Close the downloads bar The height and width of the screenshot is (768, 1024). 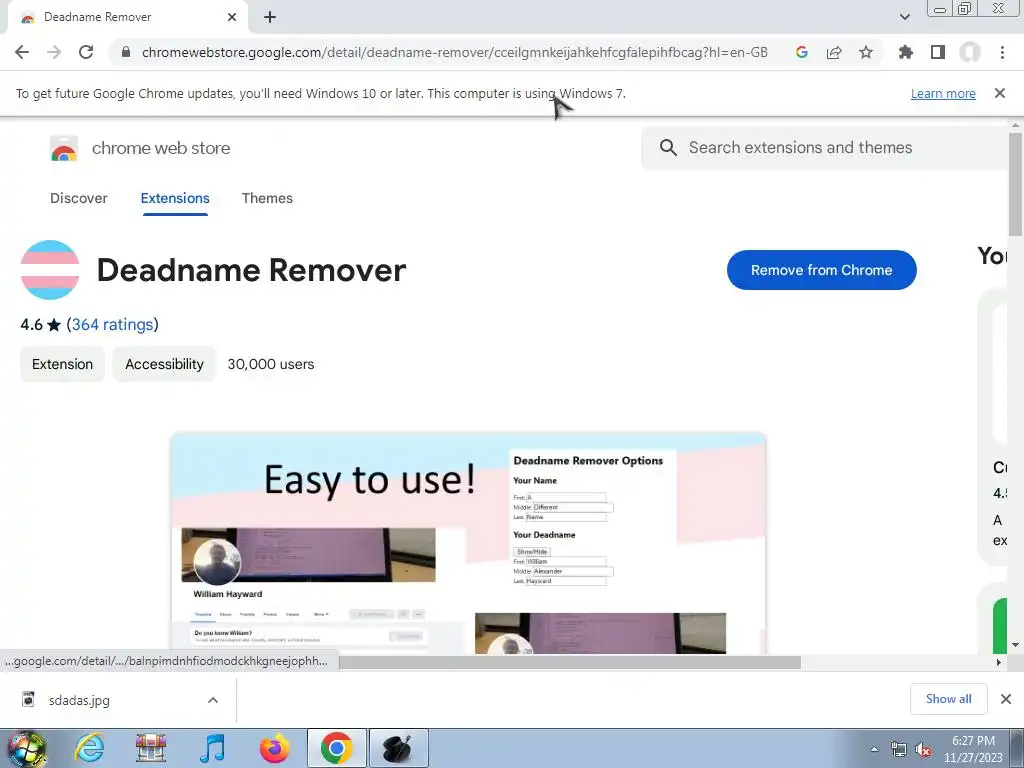[1006, 699]
